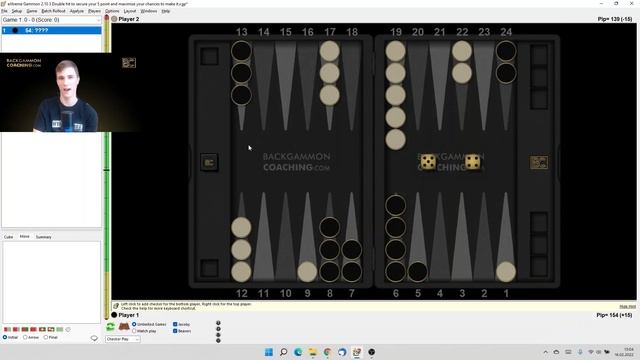Toggle the Jacoby checkbox
640x360 pixels.
coord(175,324)
